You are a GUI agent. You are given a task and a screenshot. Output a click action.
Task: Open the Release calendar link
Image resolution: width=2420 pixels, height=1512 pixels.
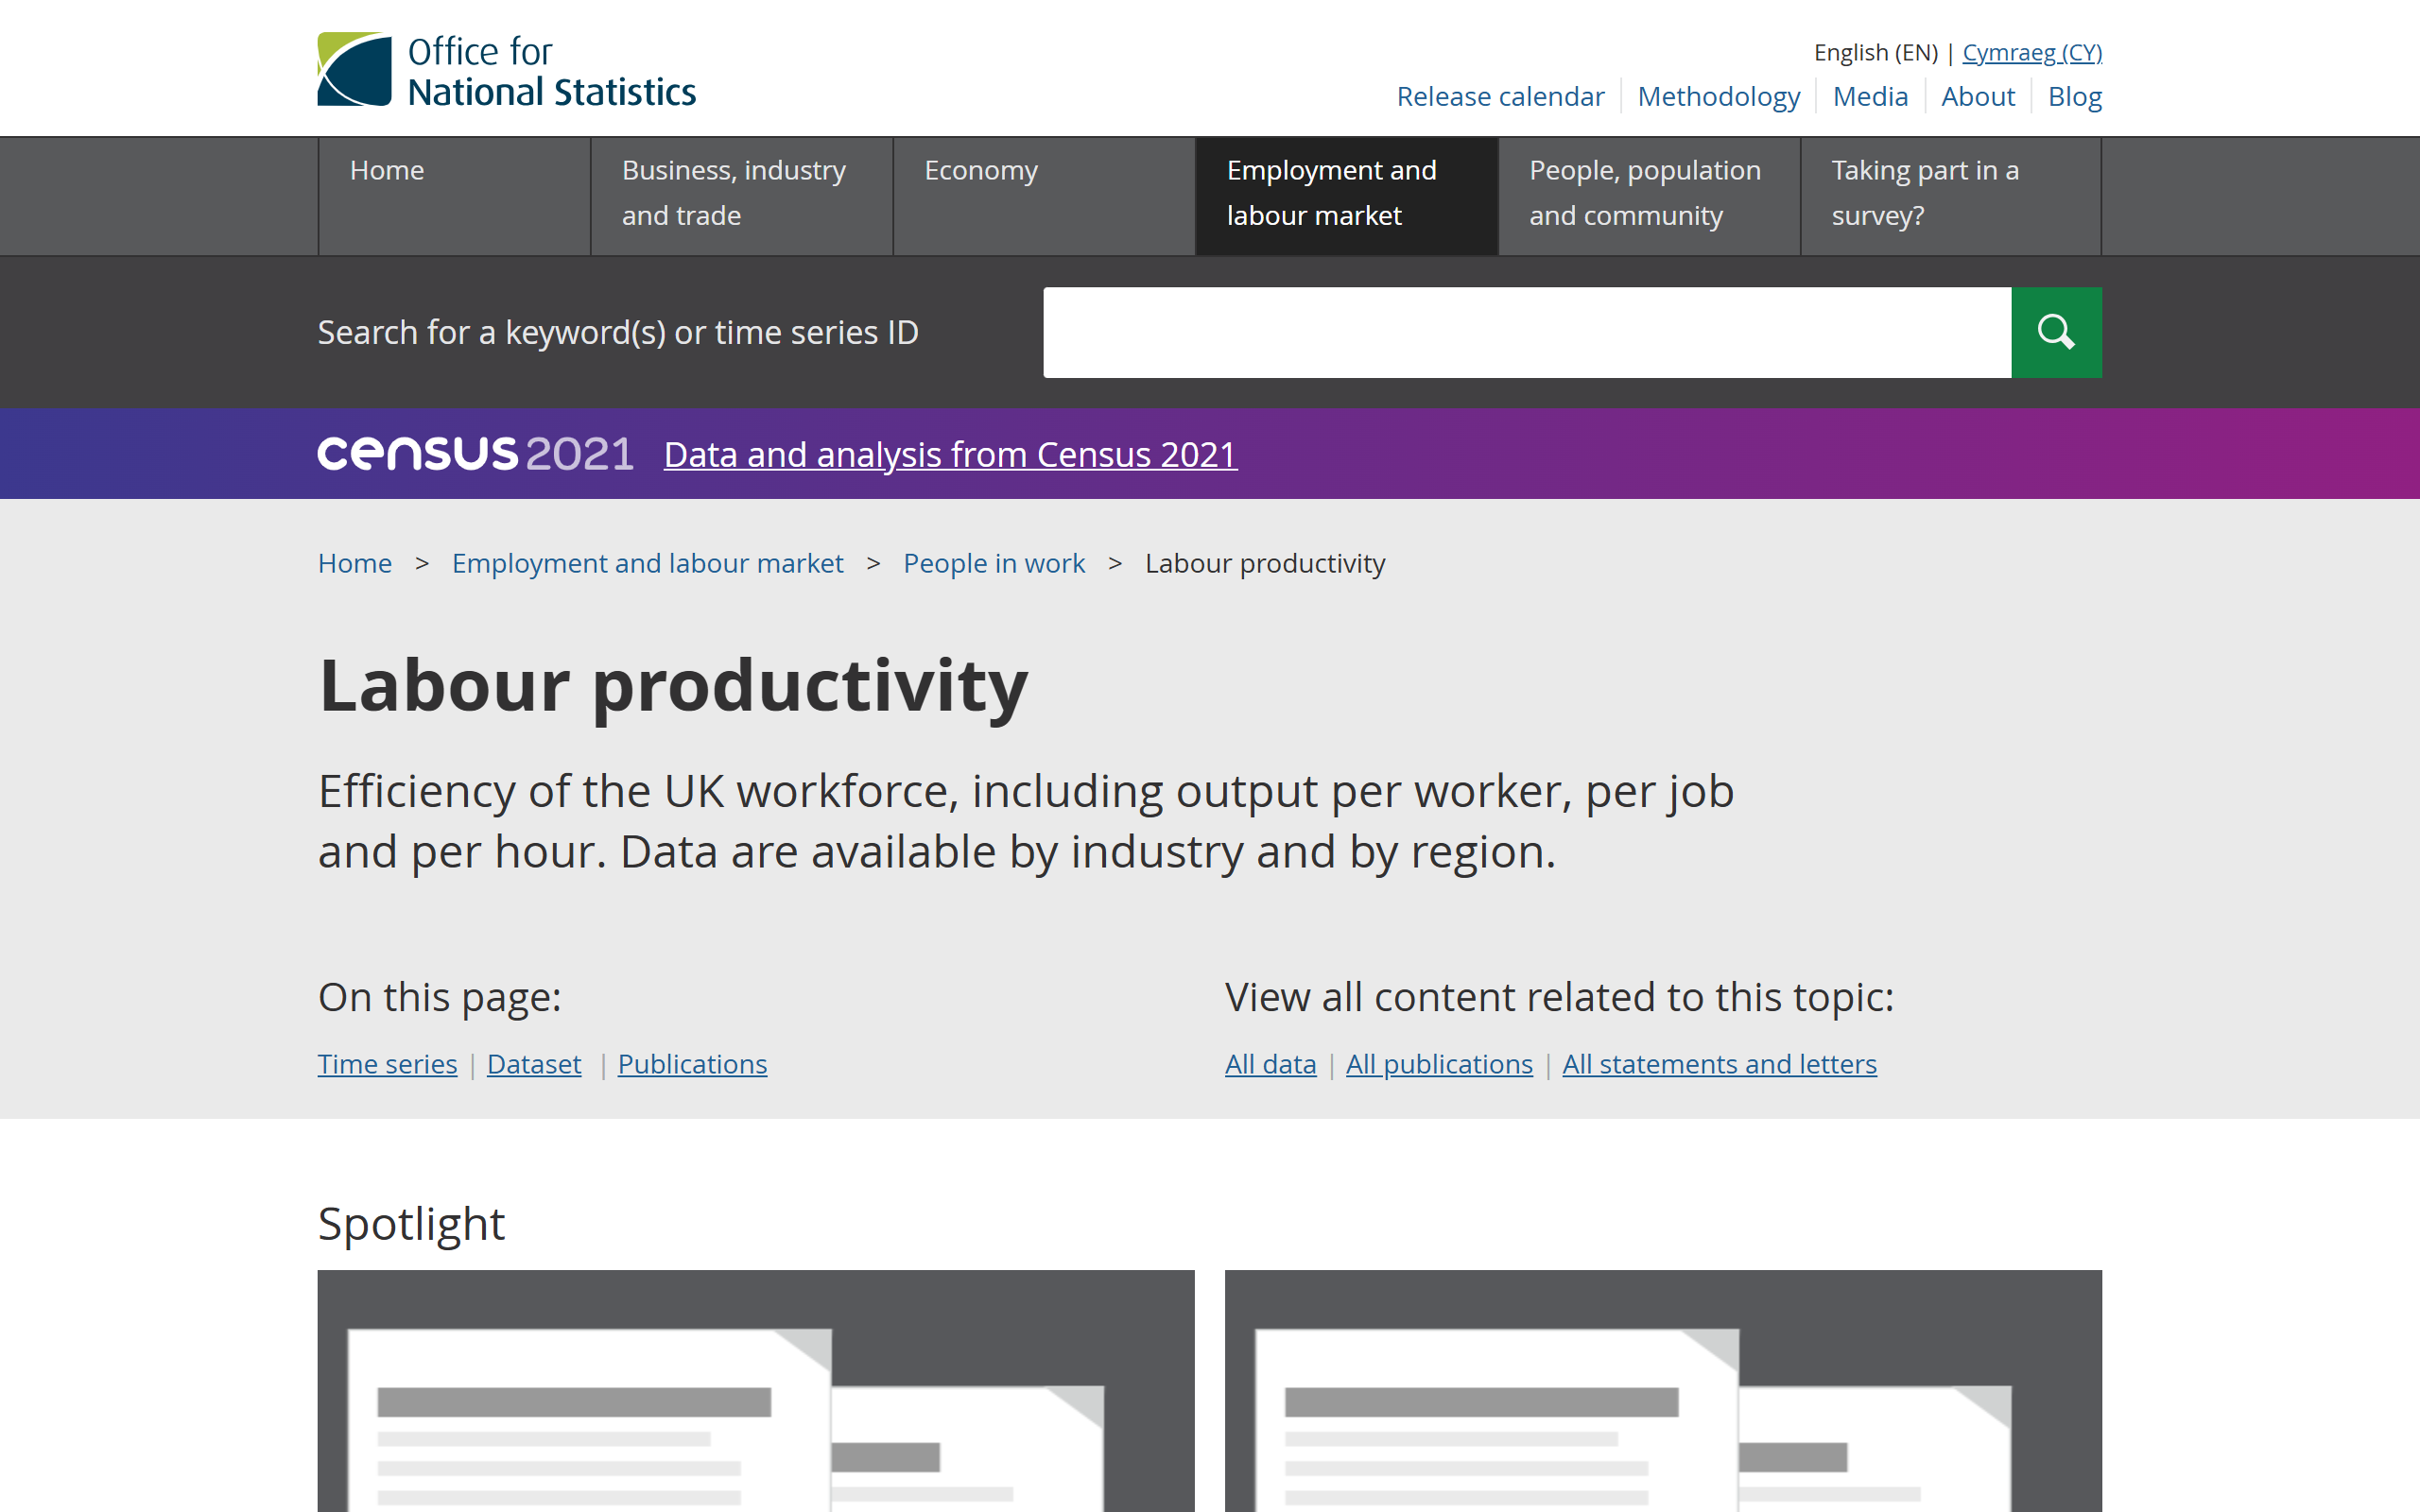[1500, 96]
